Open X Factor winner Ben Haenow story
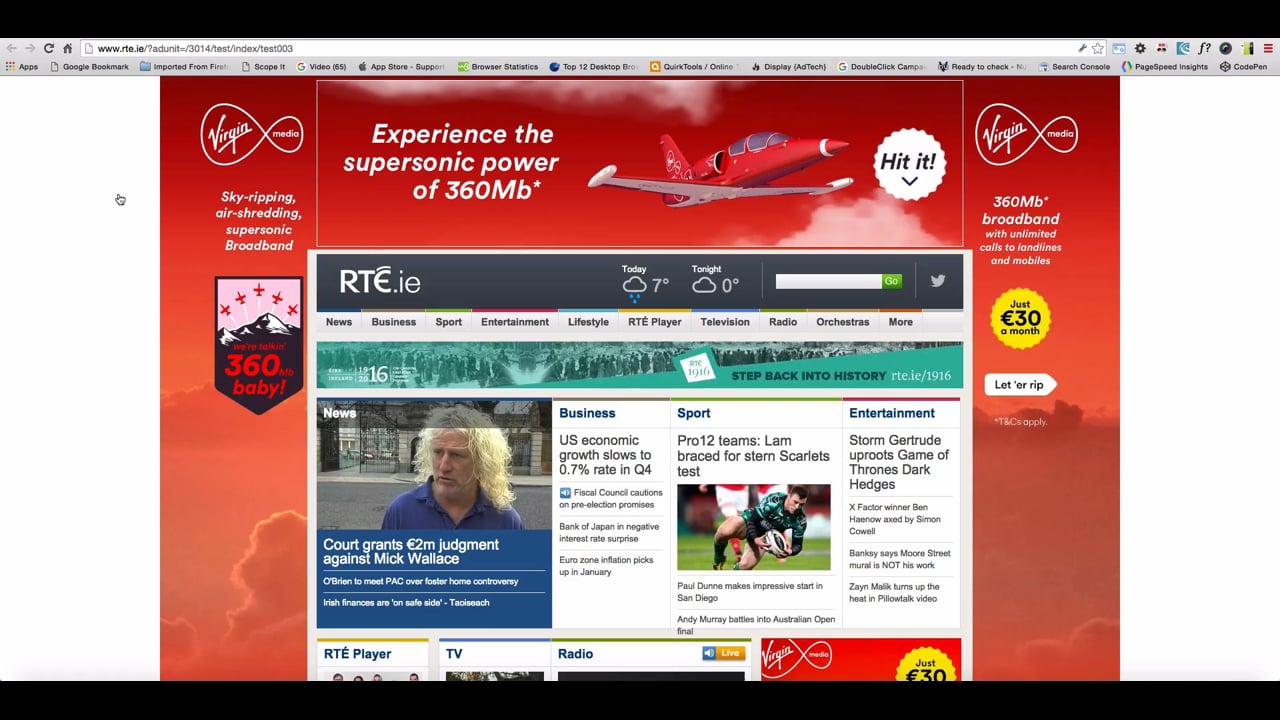 tap(895, 519)
